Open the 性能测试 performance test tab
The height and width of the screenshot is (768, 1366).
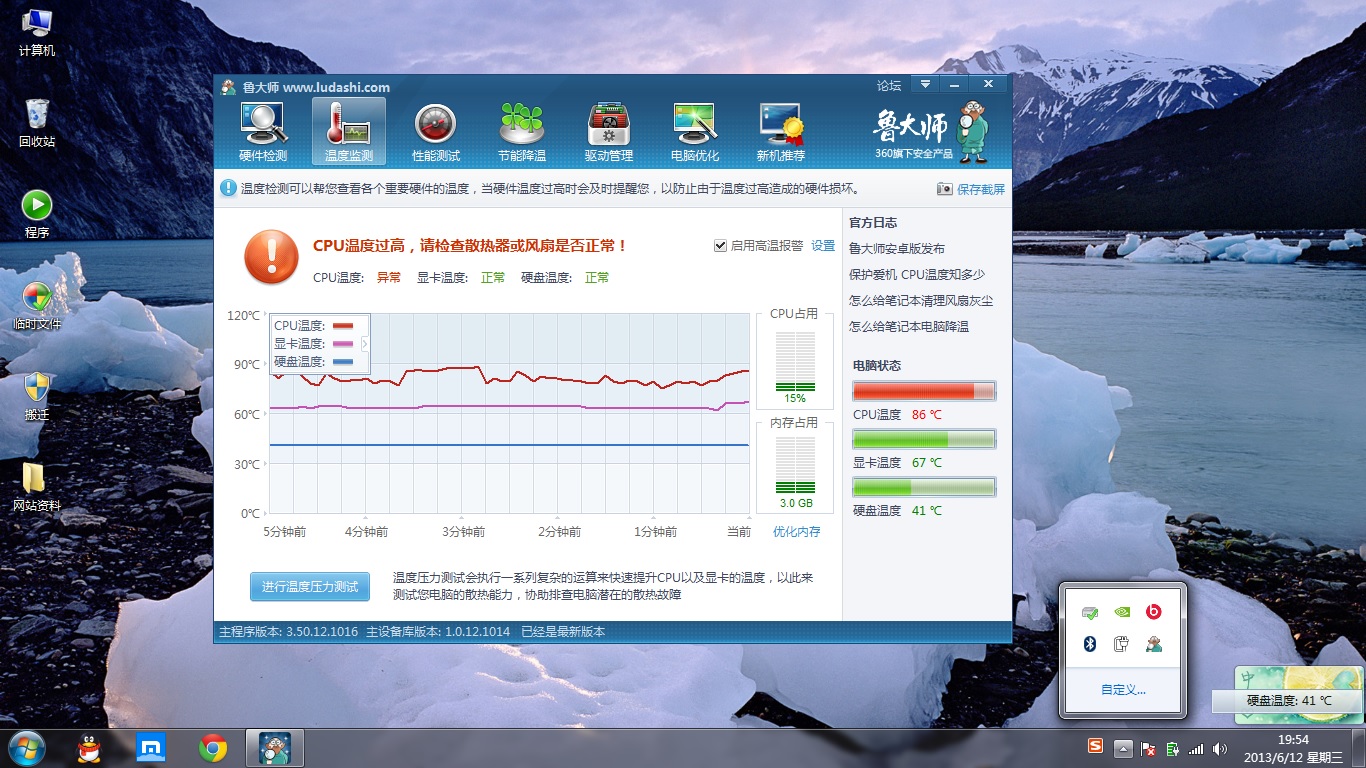click(436, 132)
